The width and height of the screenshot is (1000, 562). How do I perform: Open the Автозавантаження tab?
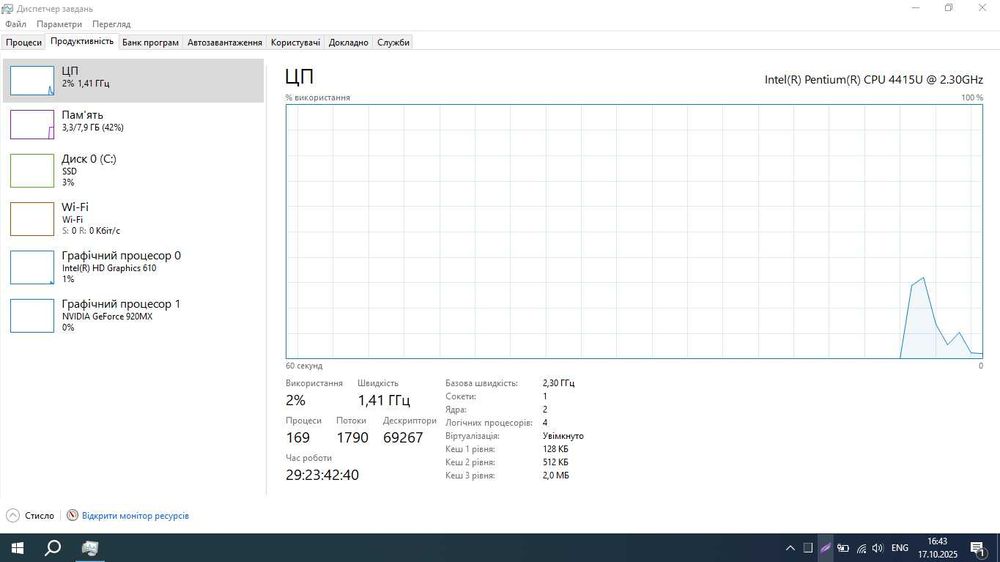(x=224, y=42)
